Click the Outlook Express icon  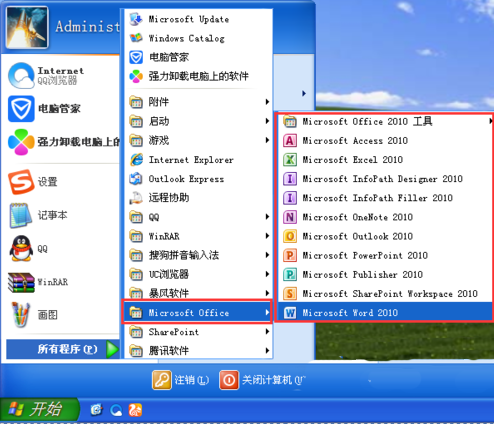point(136,179)
